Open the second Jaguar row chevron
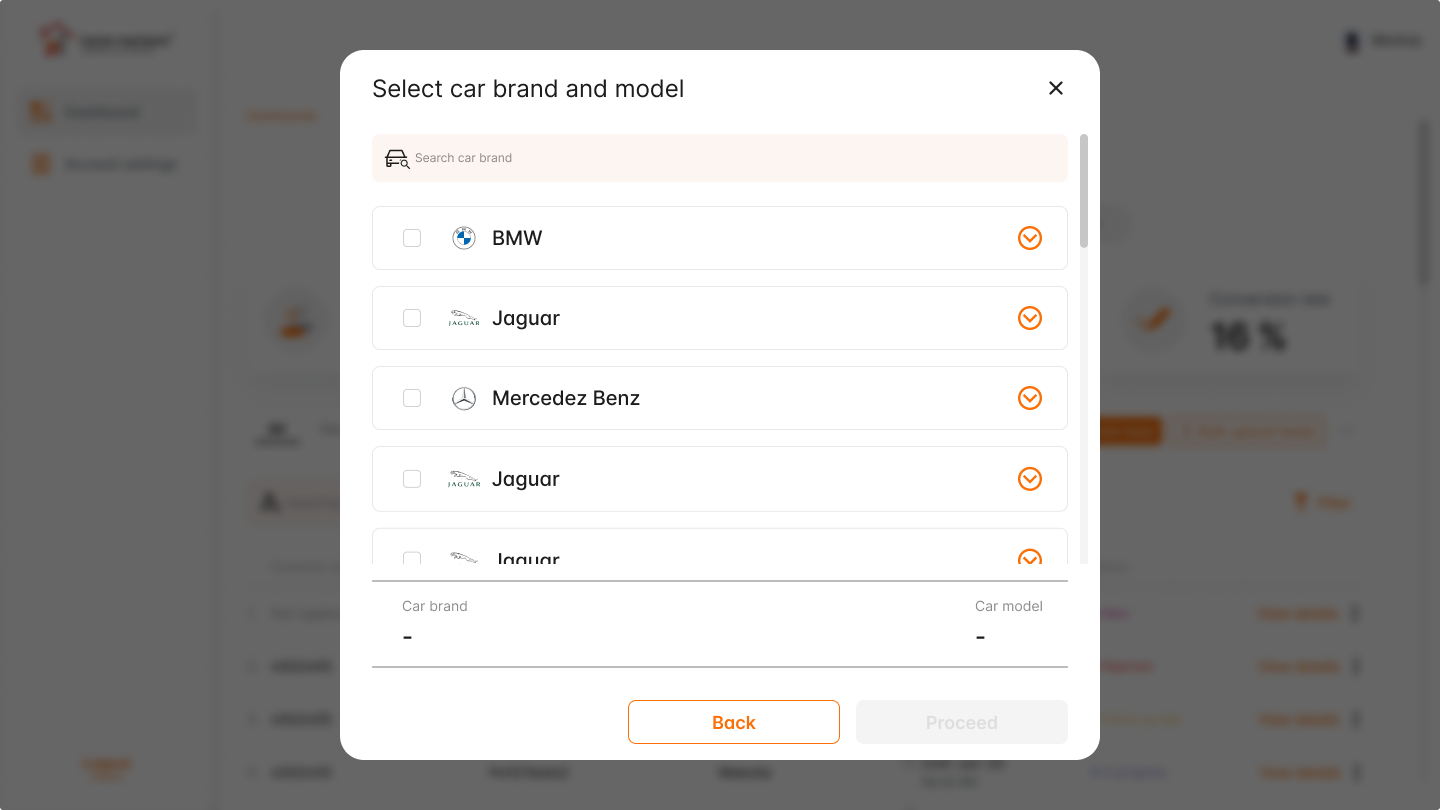The width and height of the screenshot is (1440, 810). pos(1030,479)
